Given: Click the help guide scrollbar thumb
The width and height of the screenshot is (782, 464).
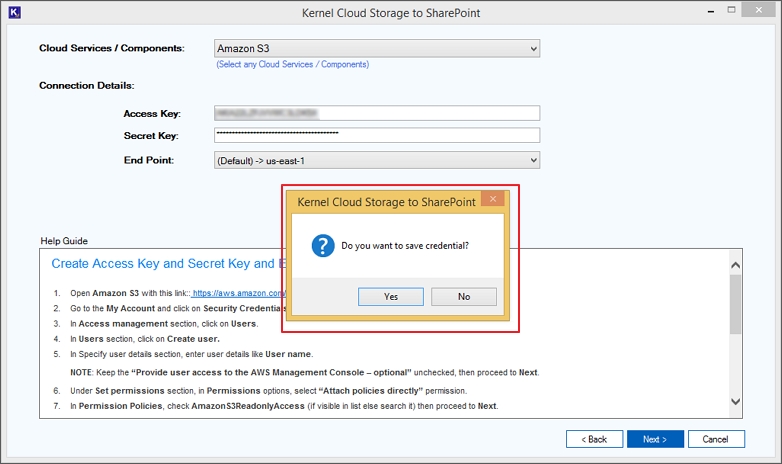Looking at the screenshot, I should point(735,304).
